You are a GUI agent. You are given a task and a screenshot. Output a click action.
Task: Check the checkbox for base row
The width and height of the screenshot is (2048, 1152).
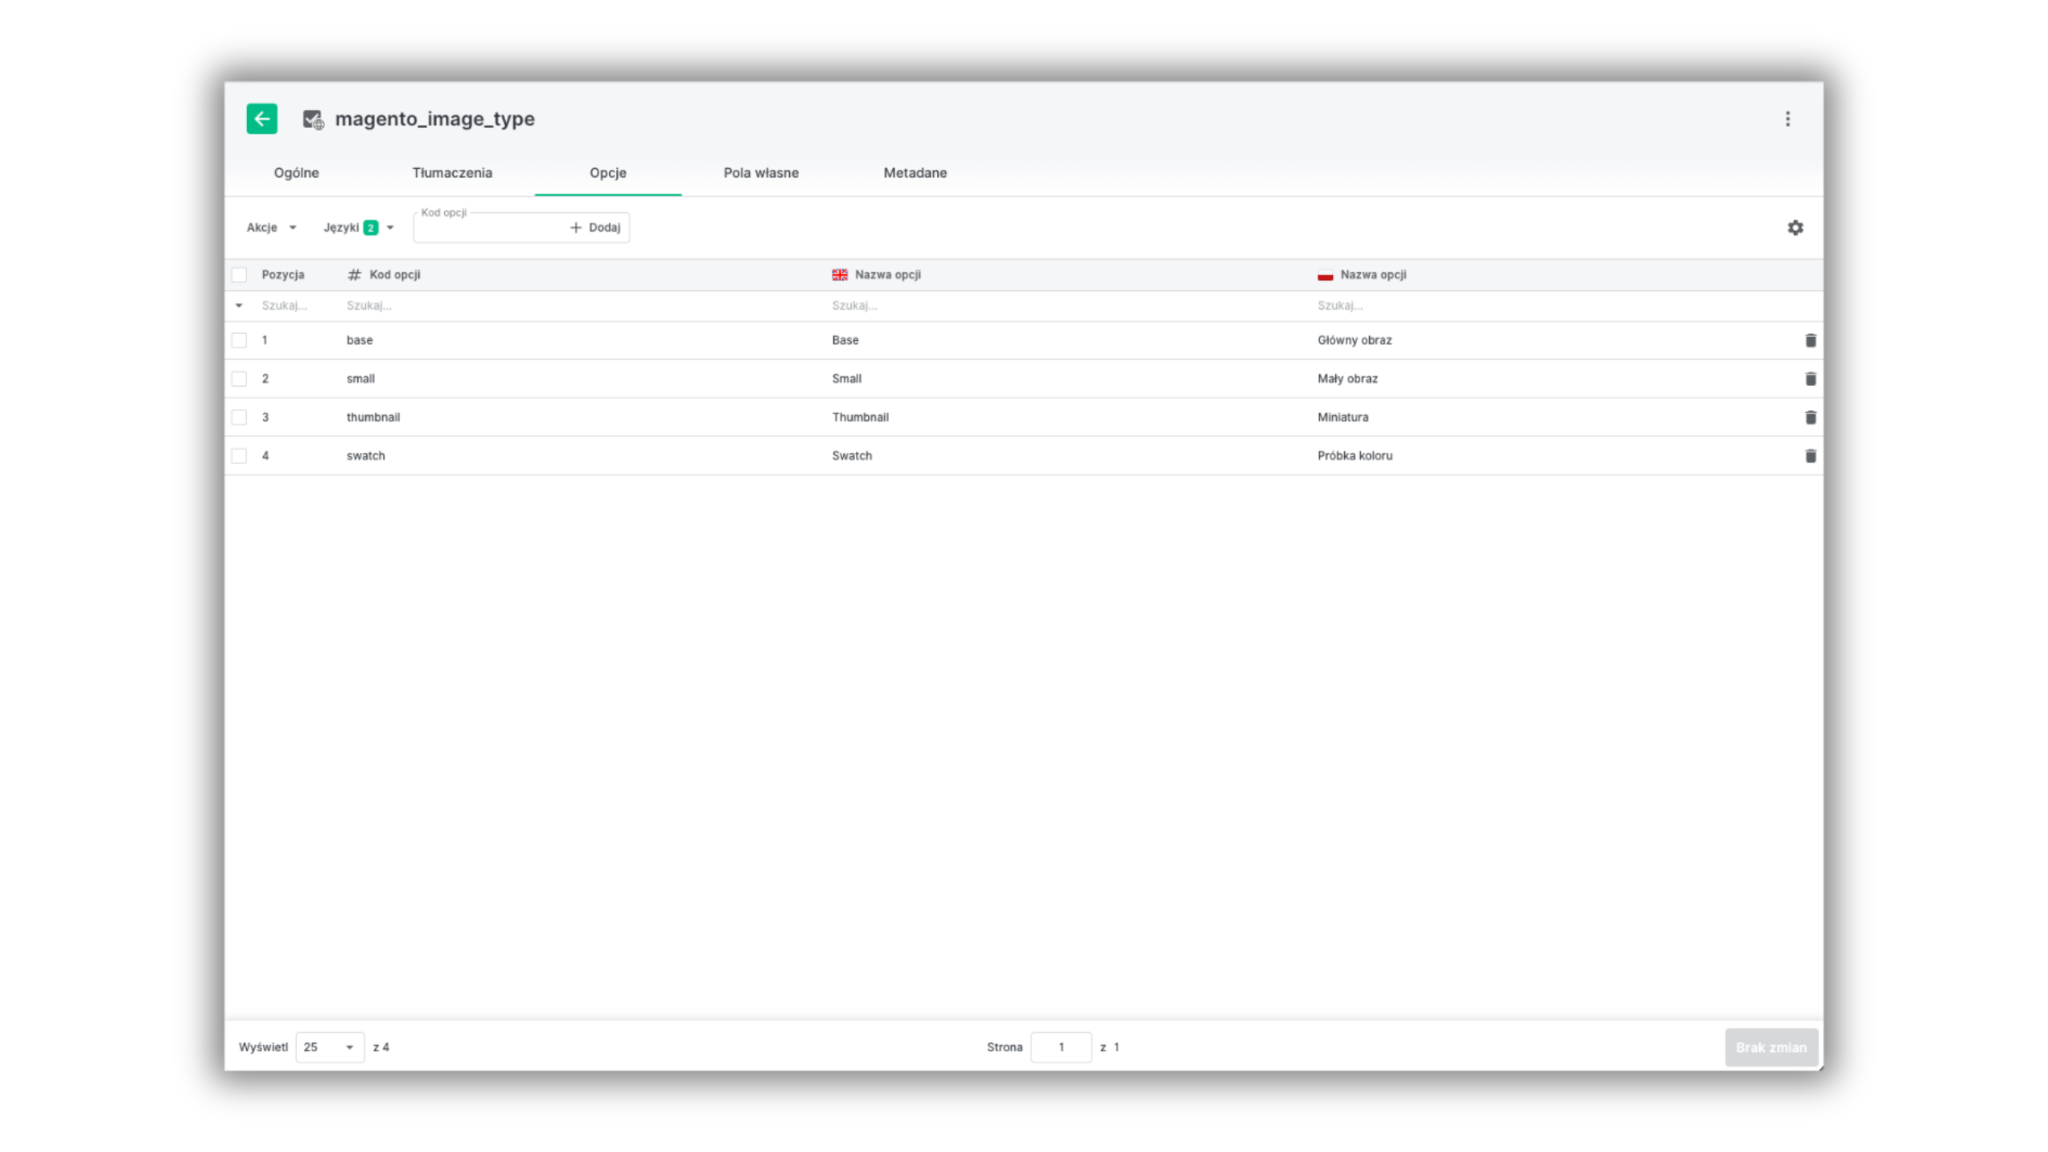click(x=239, y=341)
